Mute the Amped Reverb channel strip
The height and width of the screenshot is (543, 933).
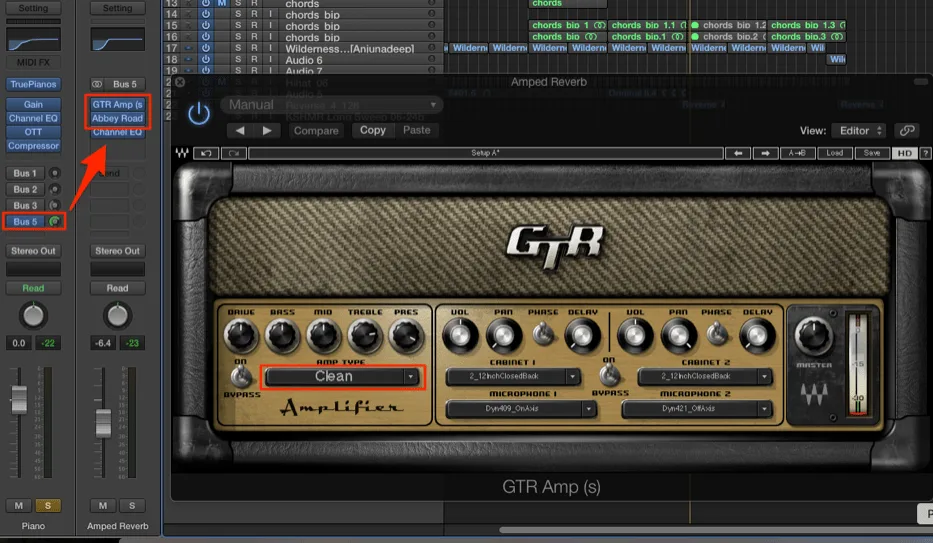(103, 506)
